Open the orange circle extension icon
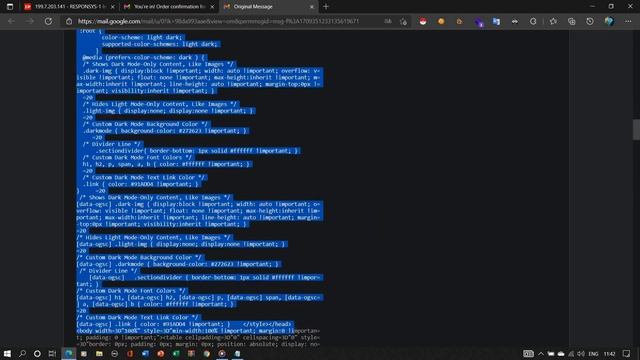The image size is (640, 360). point(441,21)
